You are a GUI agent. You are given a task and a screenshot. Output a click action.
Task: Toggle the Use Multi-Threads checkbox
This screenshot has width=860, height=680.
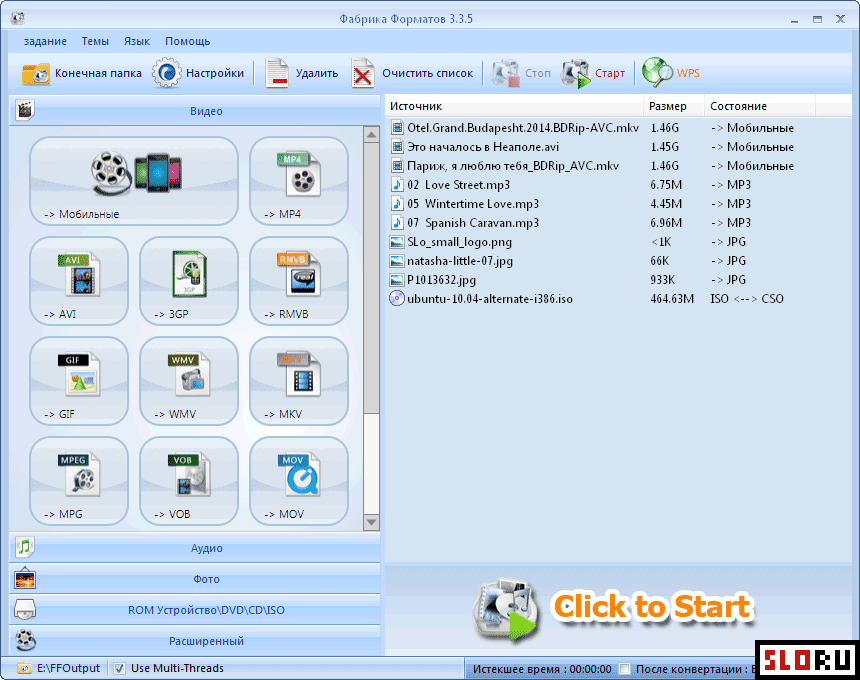click(x=119, y=668)
